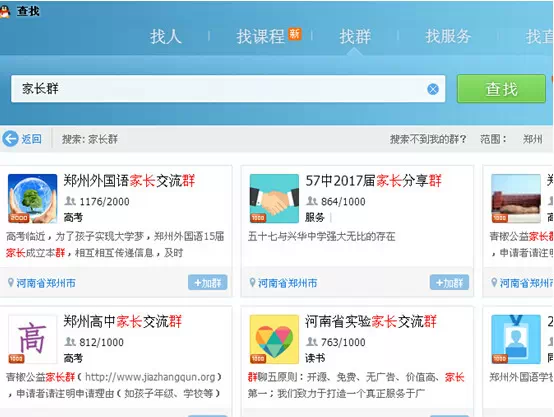The height and width of the screenshot is (417, 554).
Task: Click description 五十七与兴华中学强大无比的存在
Action: coord(322,236)
